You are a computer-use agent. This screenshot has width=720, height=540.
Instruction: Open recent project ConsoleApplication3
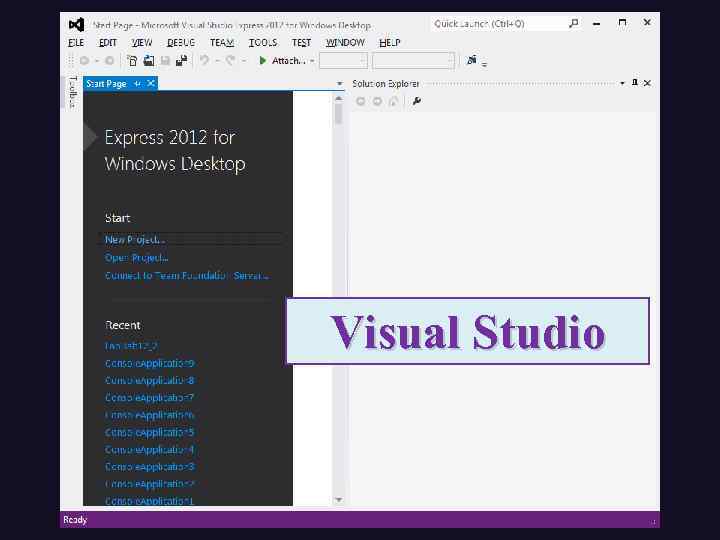(150, 467)
